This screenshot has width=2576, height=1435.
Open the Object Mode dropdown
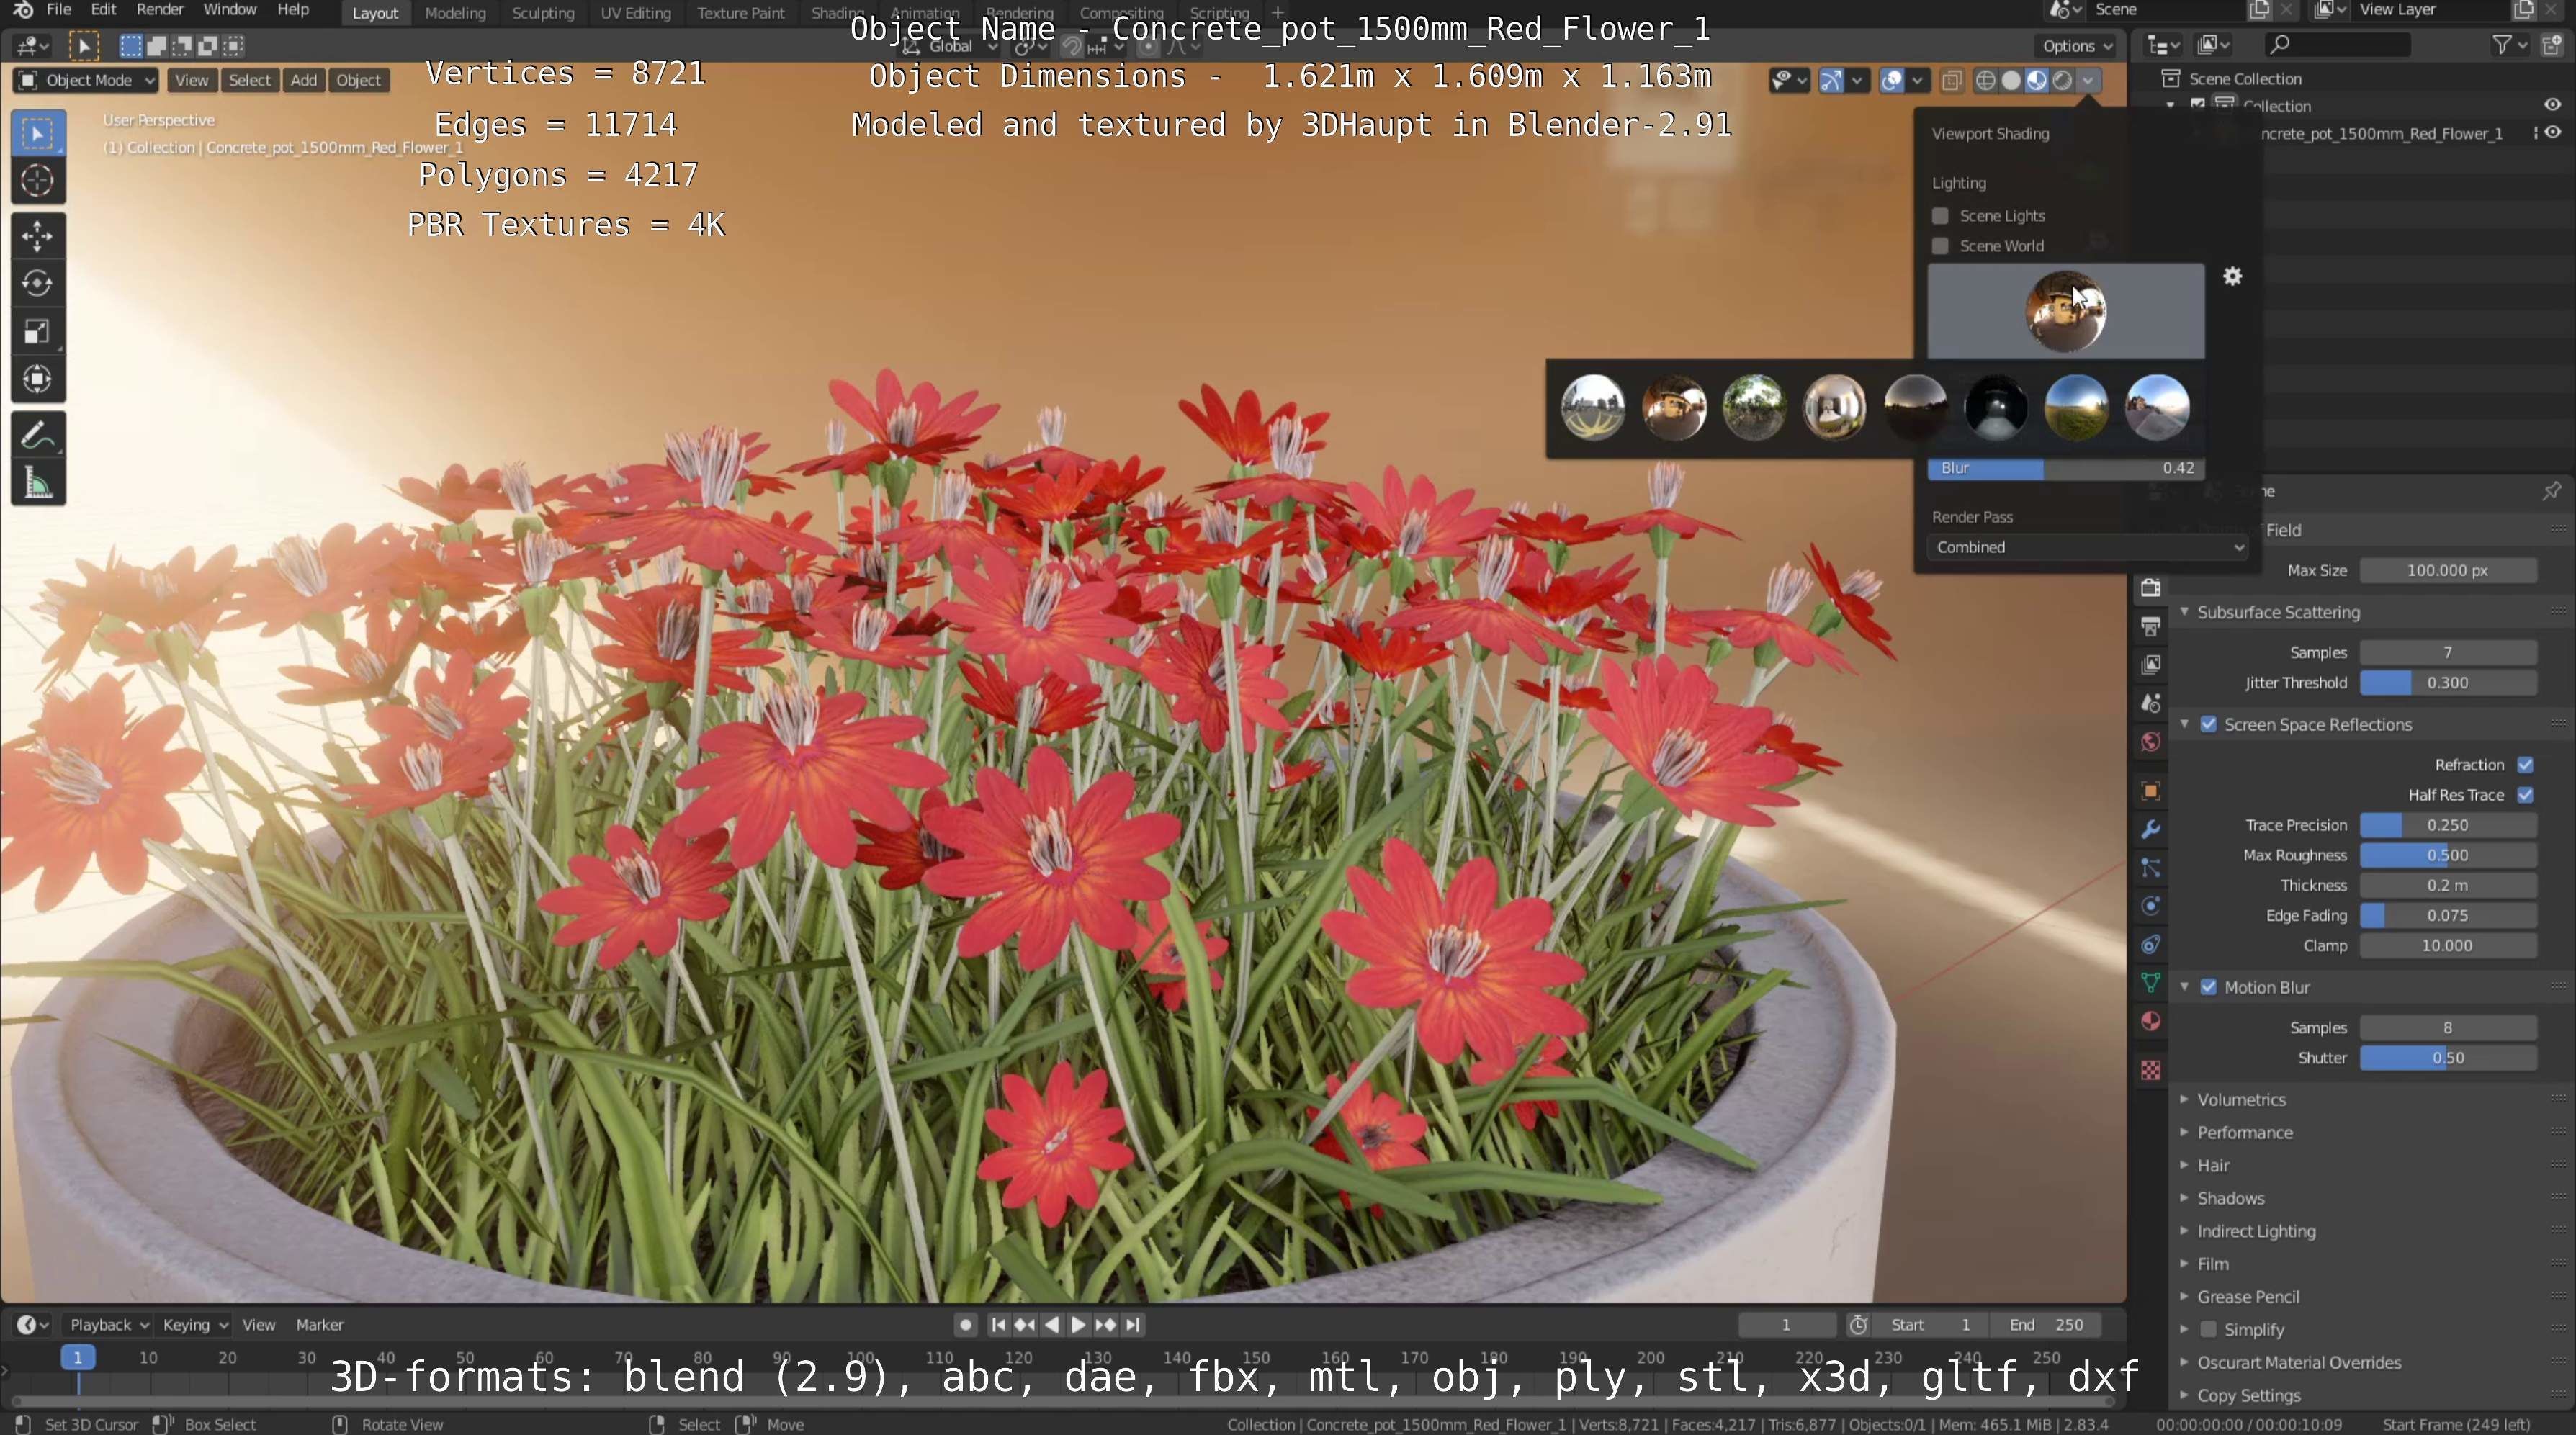[x=87, y=81]
